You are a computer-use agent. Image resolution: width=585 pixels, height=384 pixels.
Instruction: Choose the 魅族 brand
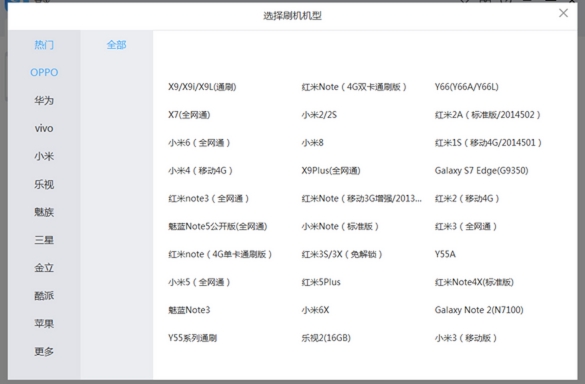click(x=44, y=212)
